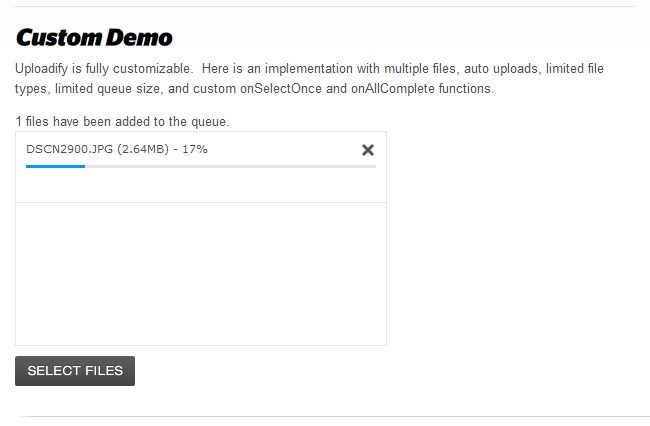Cancel the DSCN2900.JPG upload
650x426 pixels.
tap(367, 150)
